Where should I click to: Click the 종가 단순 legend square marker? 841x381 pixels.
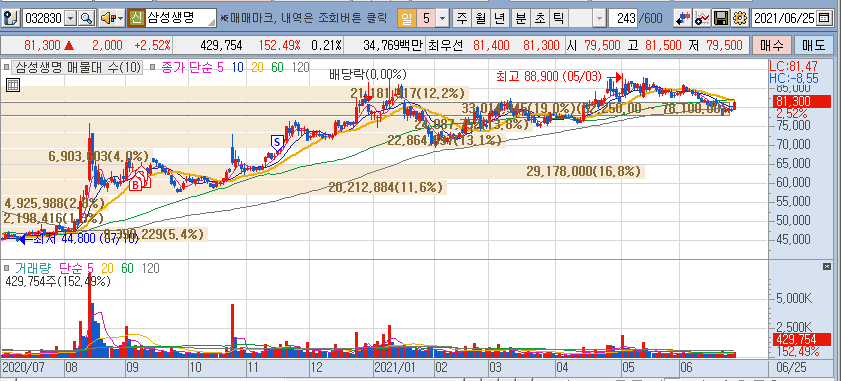(x=152, y=68)
